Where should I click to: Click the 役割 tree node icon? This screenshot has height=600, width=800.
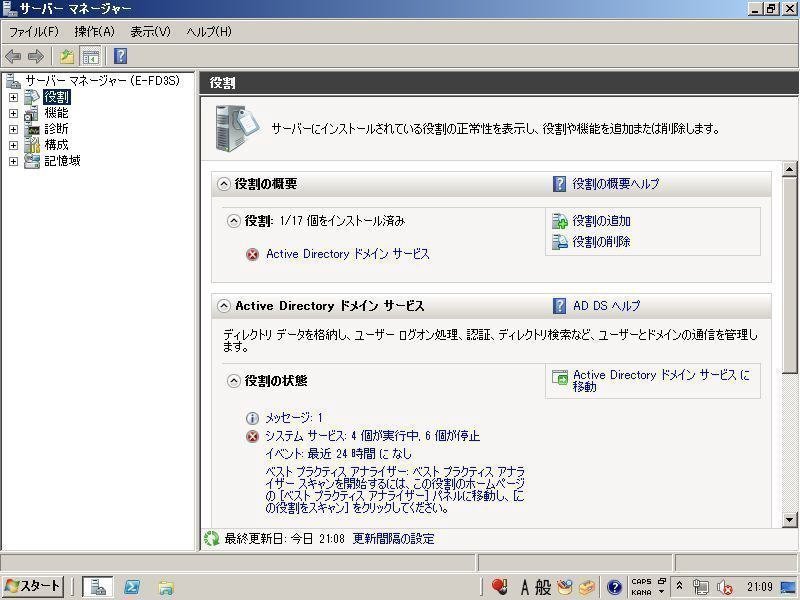click(x=32, y=97)
